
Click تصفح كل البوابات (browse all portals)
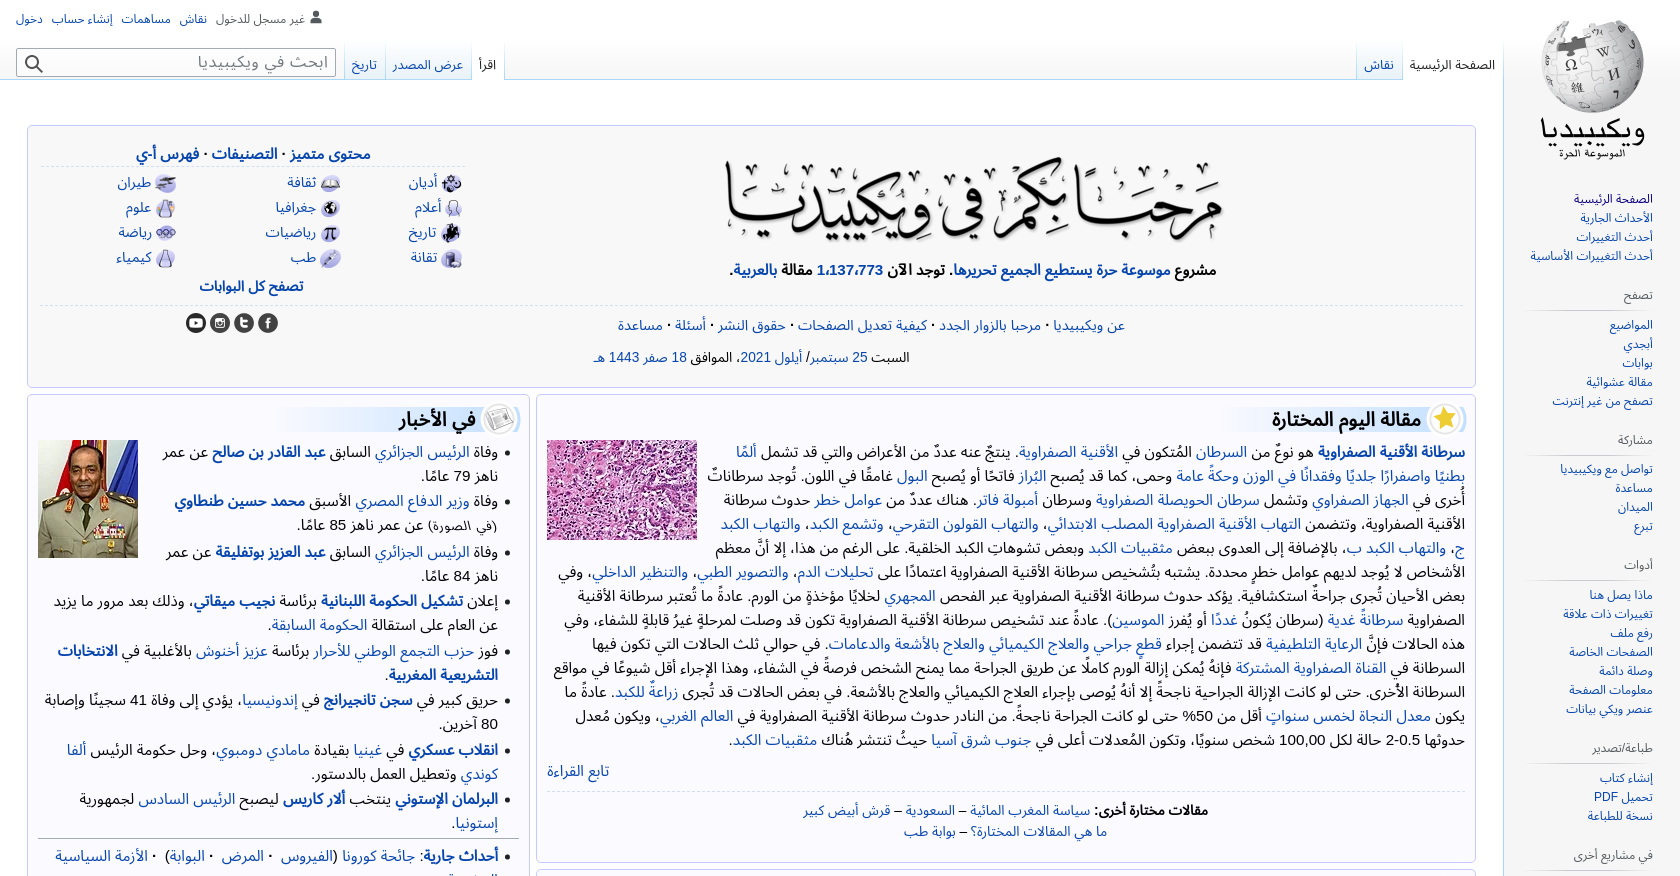251,286
